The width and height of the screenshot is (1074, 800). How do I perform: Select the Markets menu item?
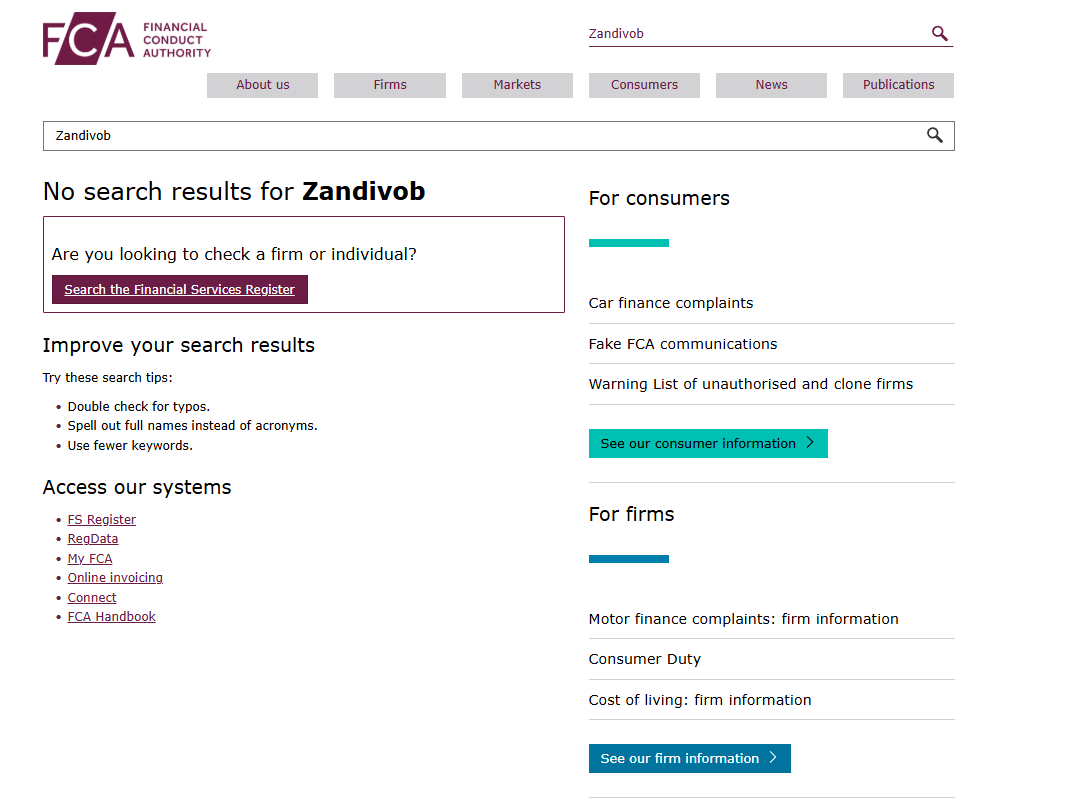pyautogui.click(x=517, y=85)
